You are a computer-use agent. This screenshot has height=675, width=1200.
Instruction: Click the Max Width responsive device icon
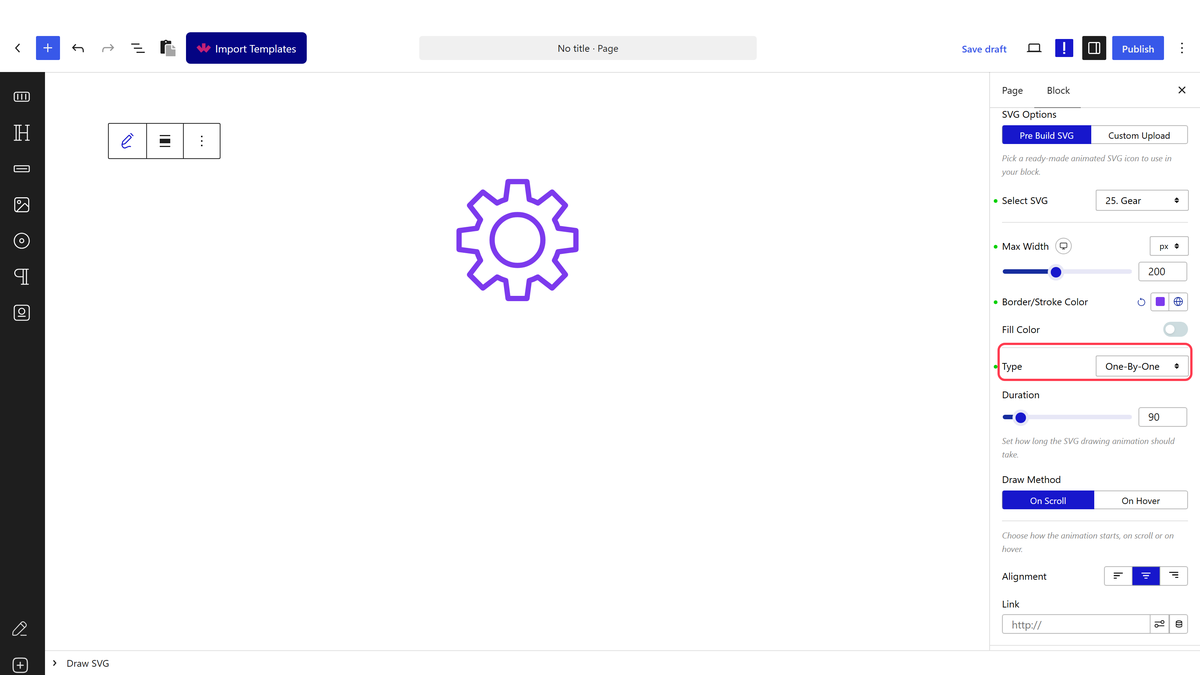1064,246
